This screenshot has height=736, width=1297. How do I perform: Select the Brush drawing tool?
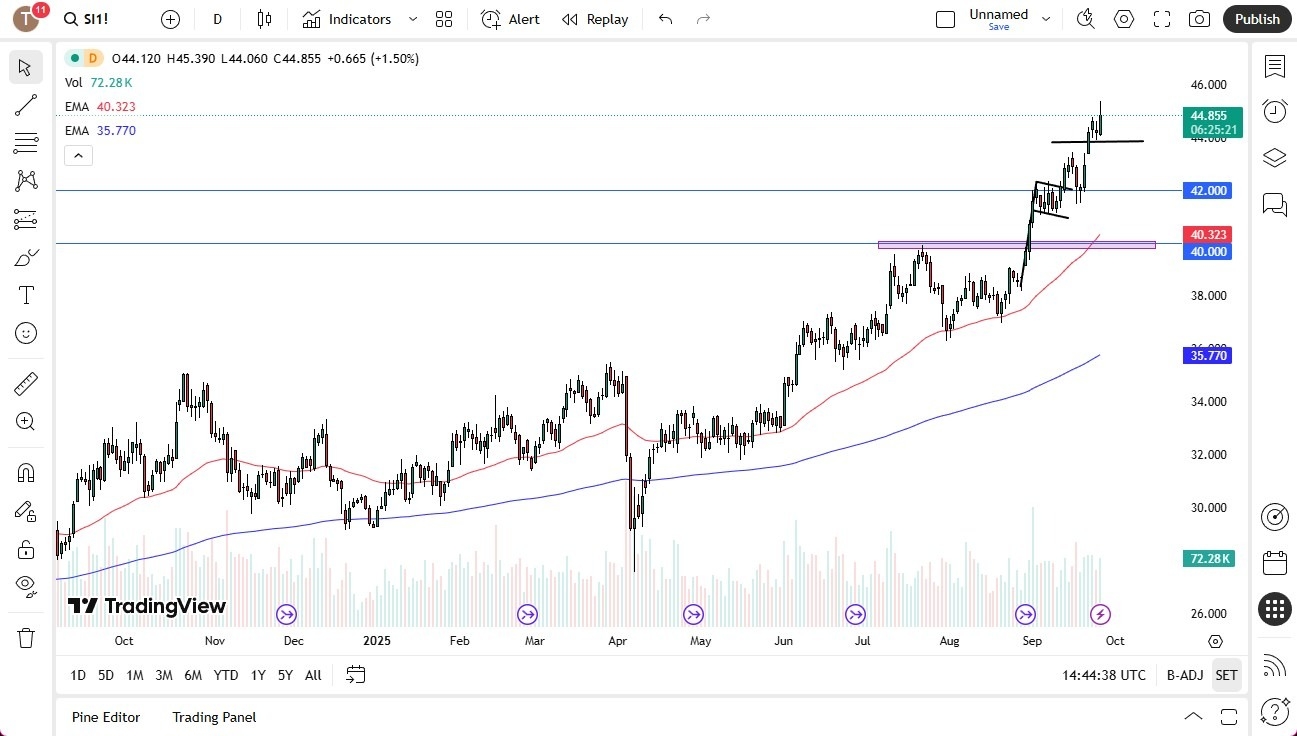(x=26, y=256)
